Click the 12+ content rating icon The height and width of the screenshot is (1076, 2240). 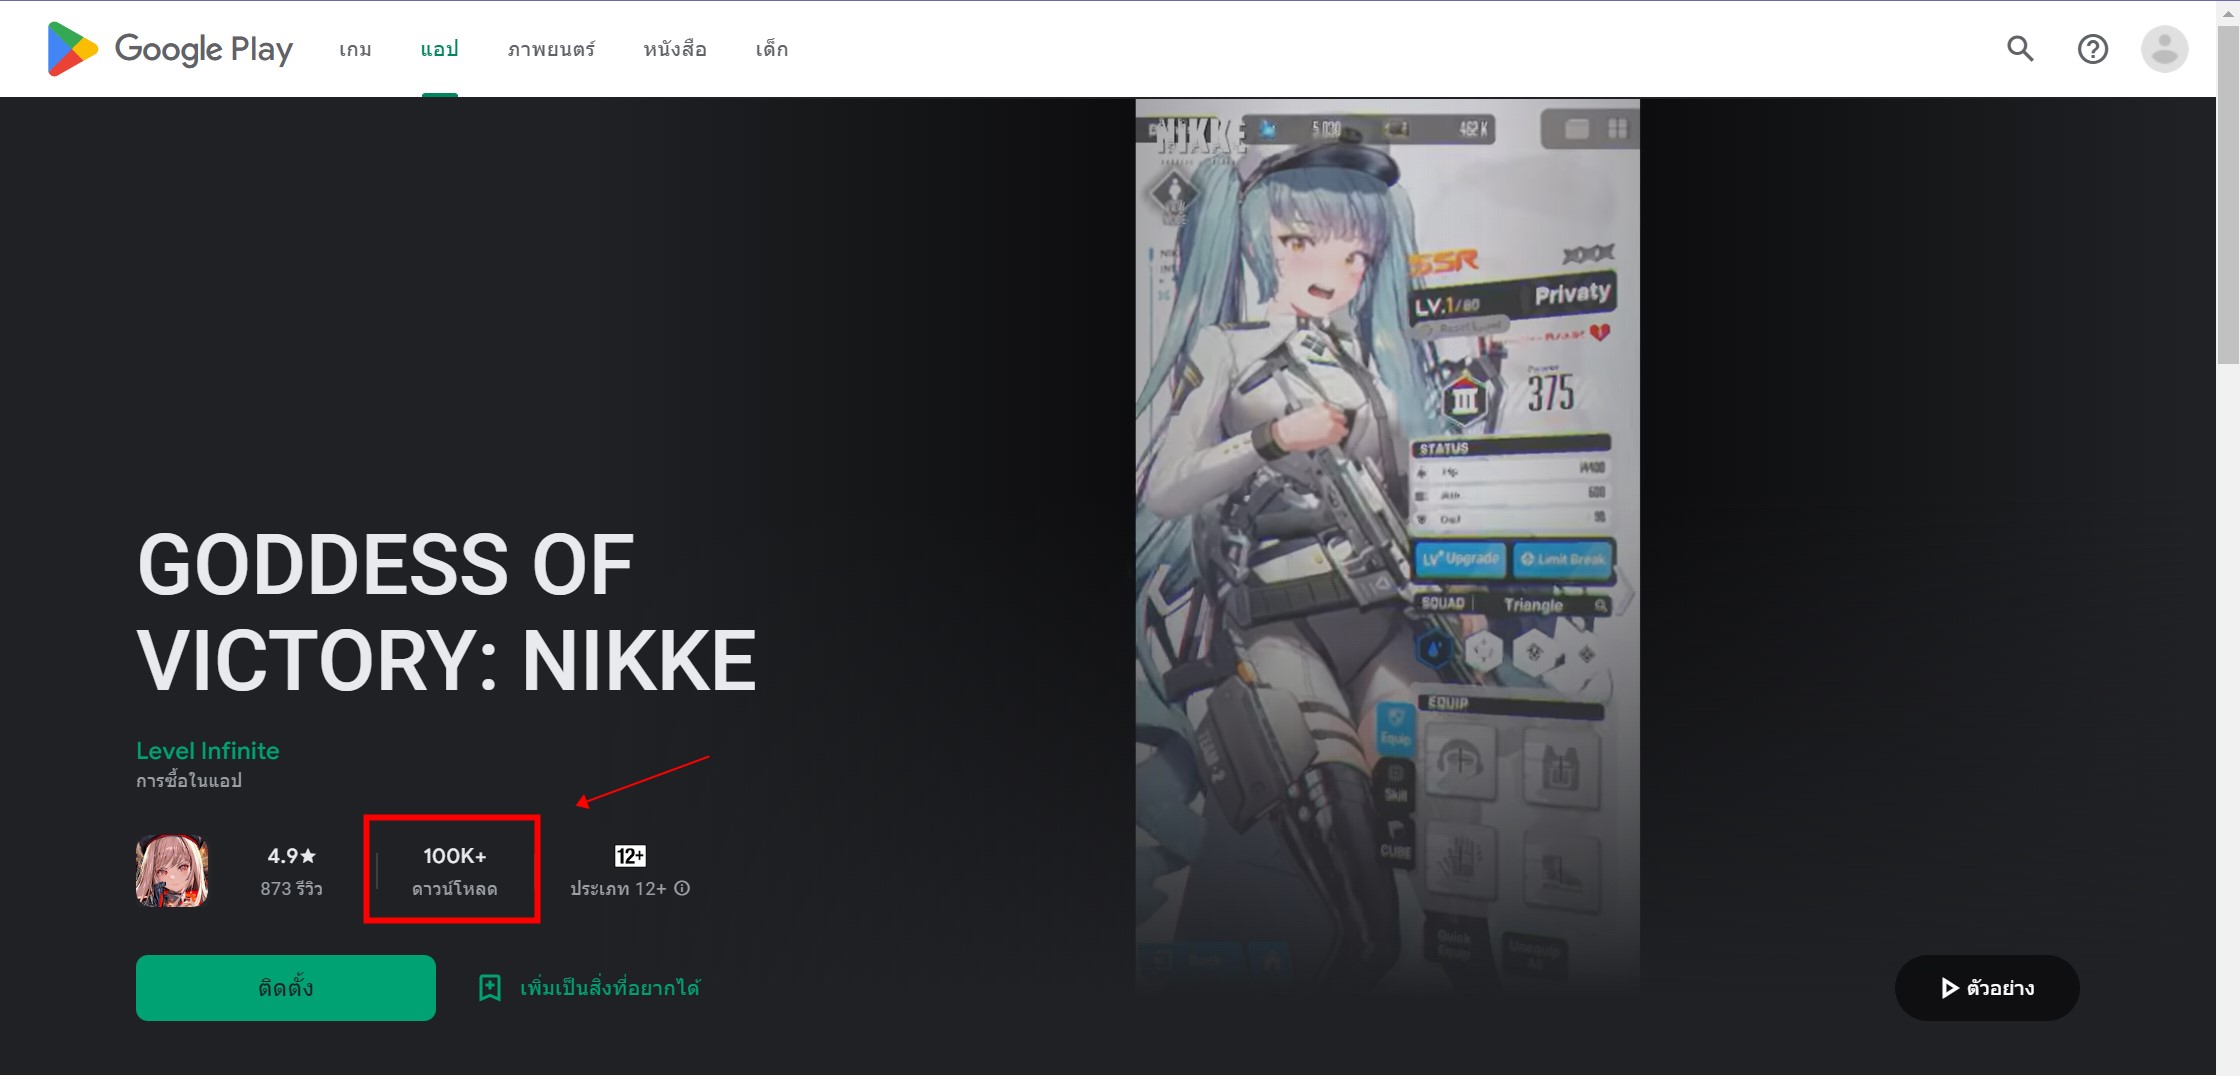point(628,855)
